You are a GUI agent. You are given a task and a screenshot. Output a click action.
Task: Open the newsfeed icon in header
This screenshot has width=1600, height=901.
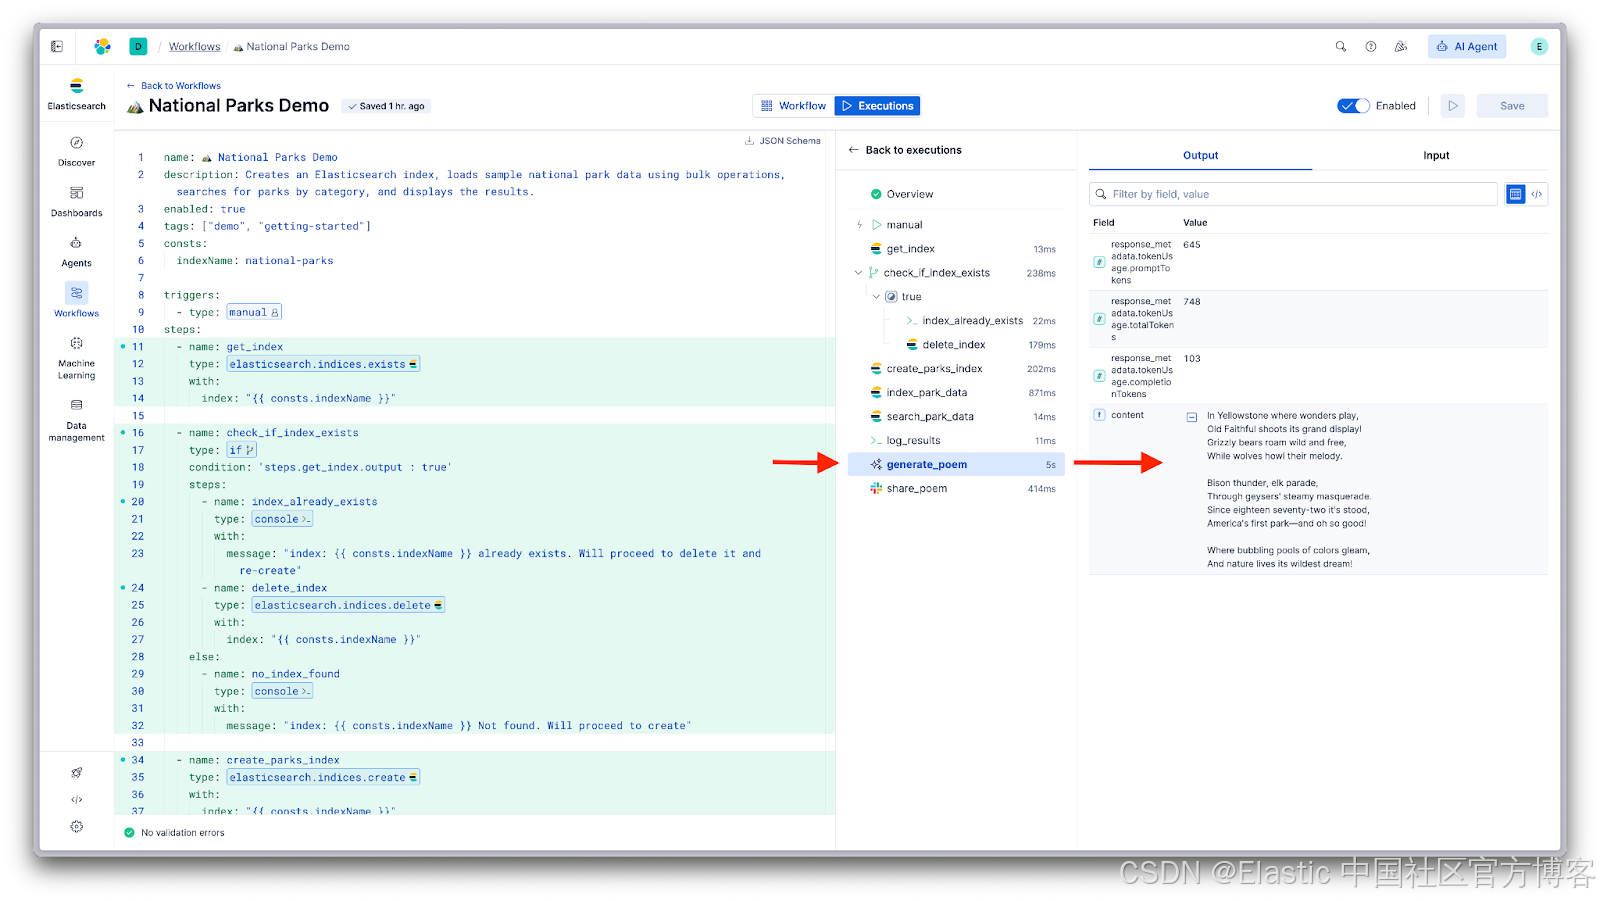(x=1401, y=46)
